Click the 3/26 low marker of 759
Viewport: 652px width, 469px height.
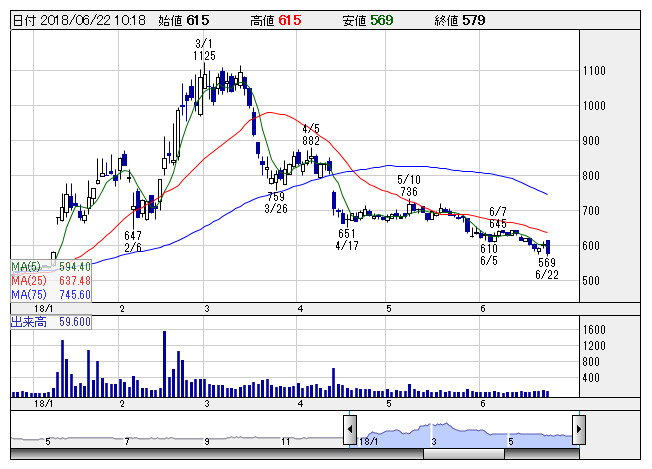click(x=276, y=203)
